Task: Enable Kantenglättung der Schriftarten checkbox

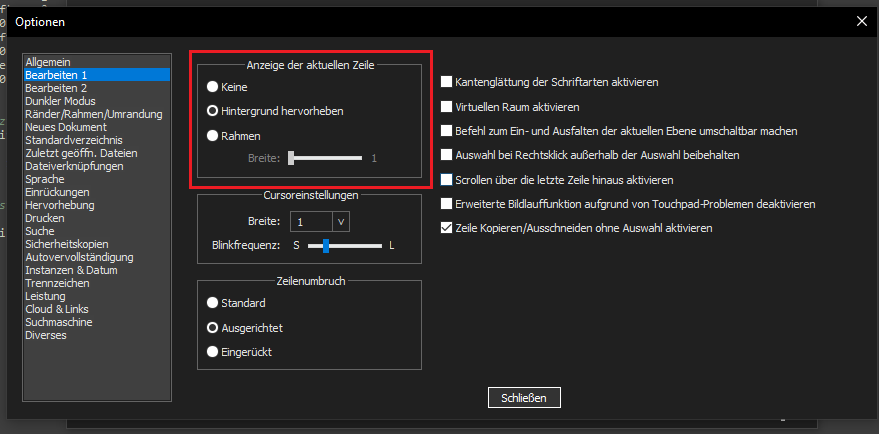Action: [x=446, y=82]
